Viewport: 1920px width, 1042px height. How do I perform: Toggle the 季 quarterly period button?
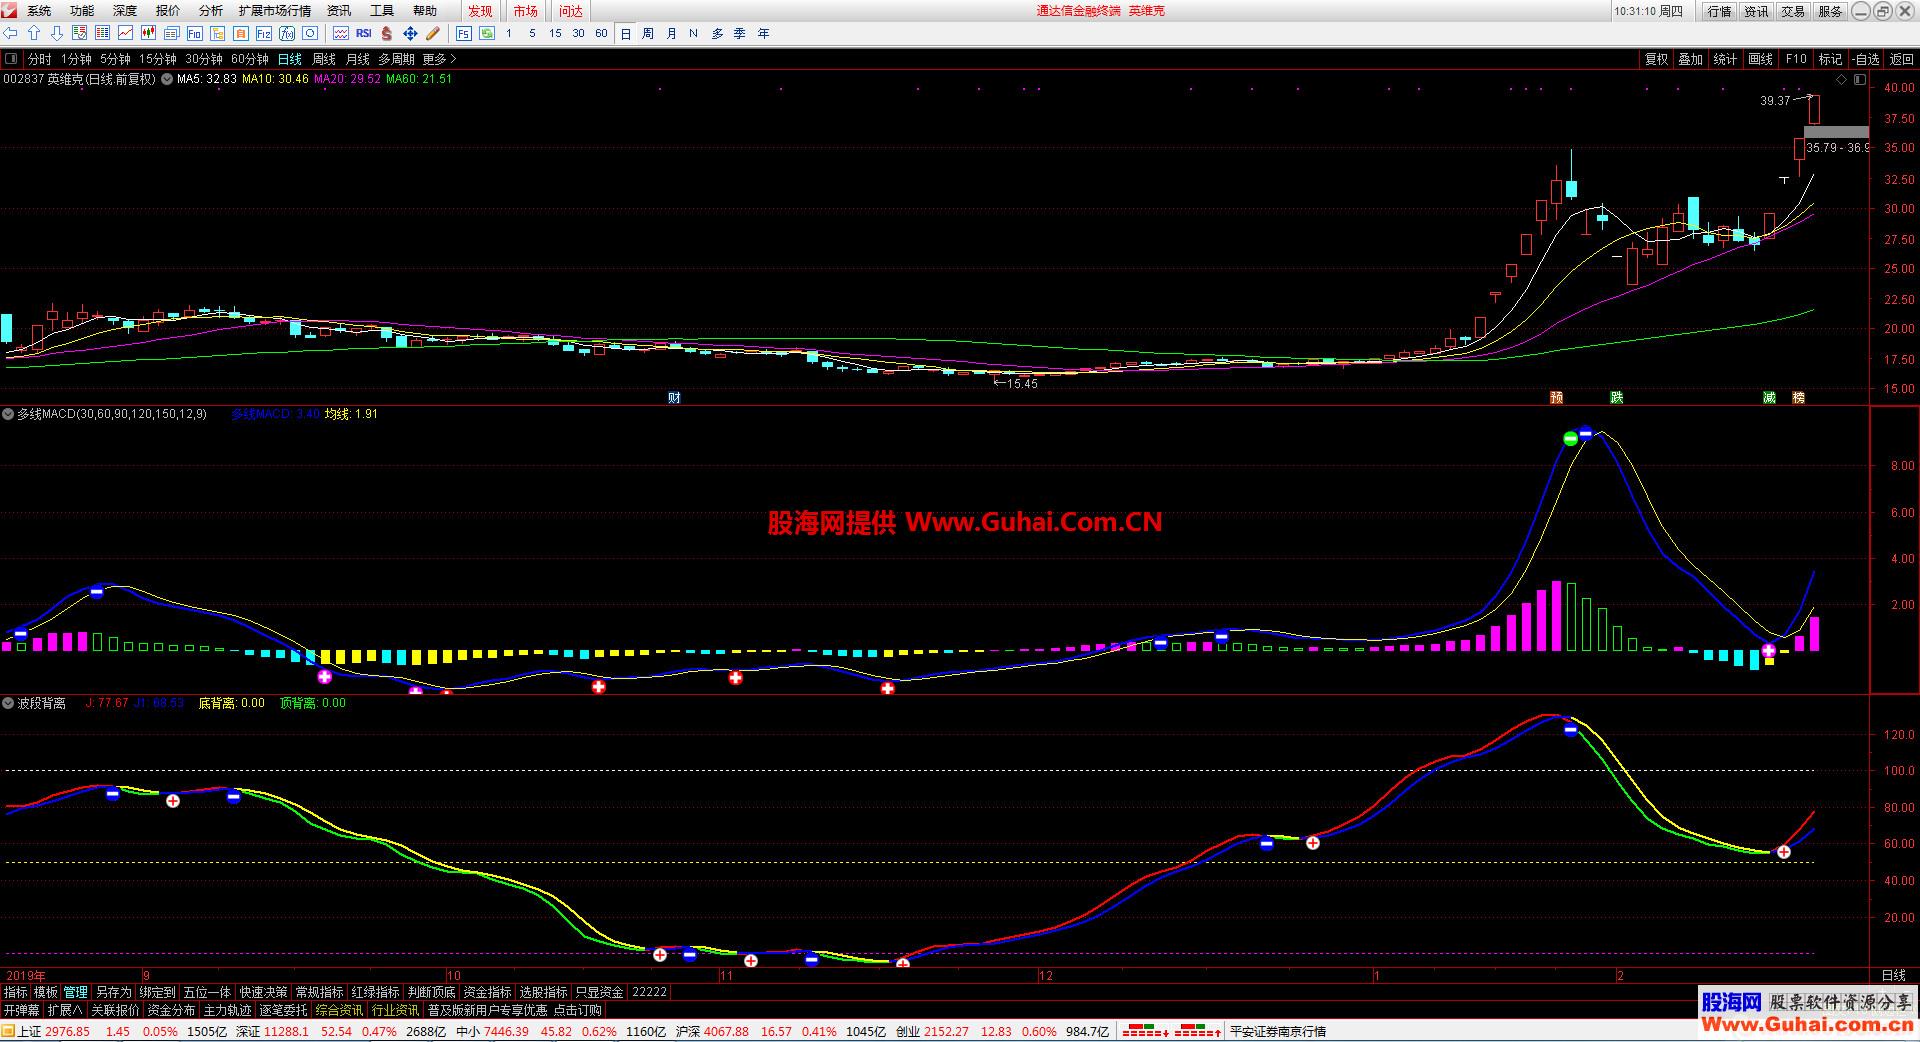(x=740, y=34)
